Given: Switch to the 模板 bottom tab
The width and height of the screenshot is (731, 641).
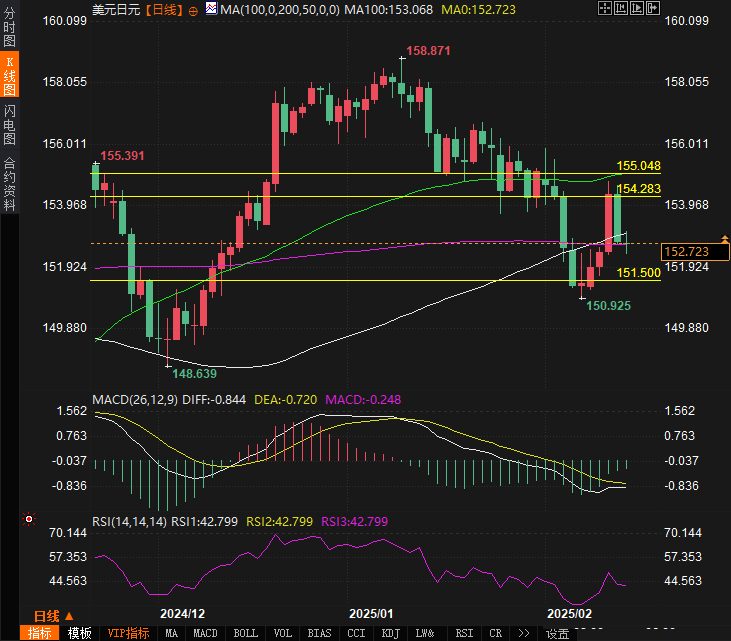Looking at the screenshot, I should pyautogui.click(x=79, y=633).
